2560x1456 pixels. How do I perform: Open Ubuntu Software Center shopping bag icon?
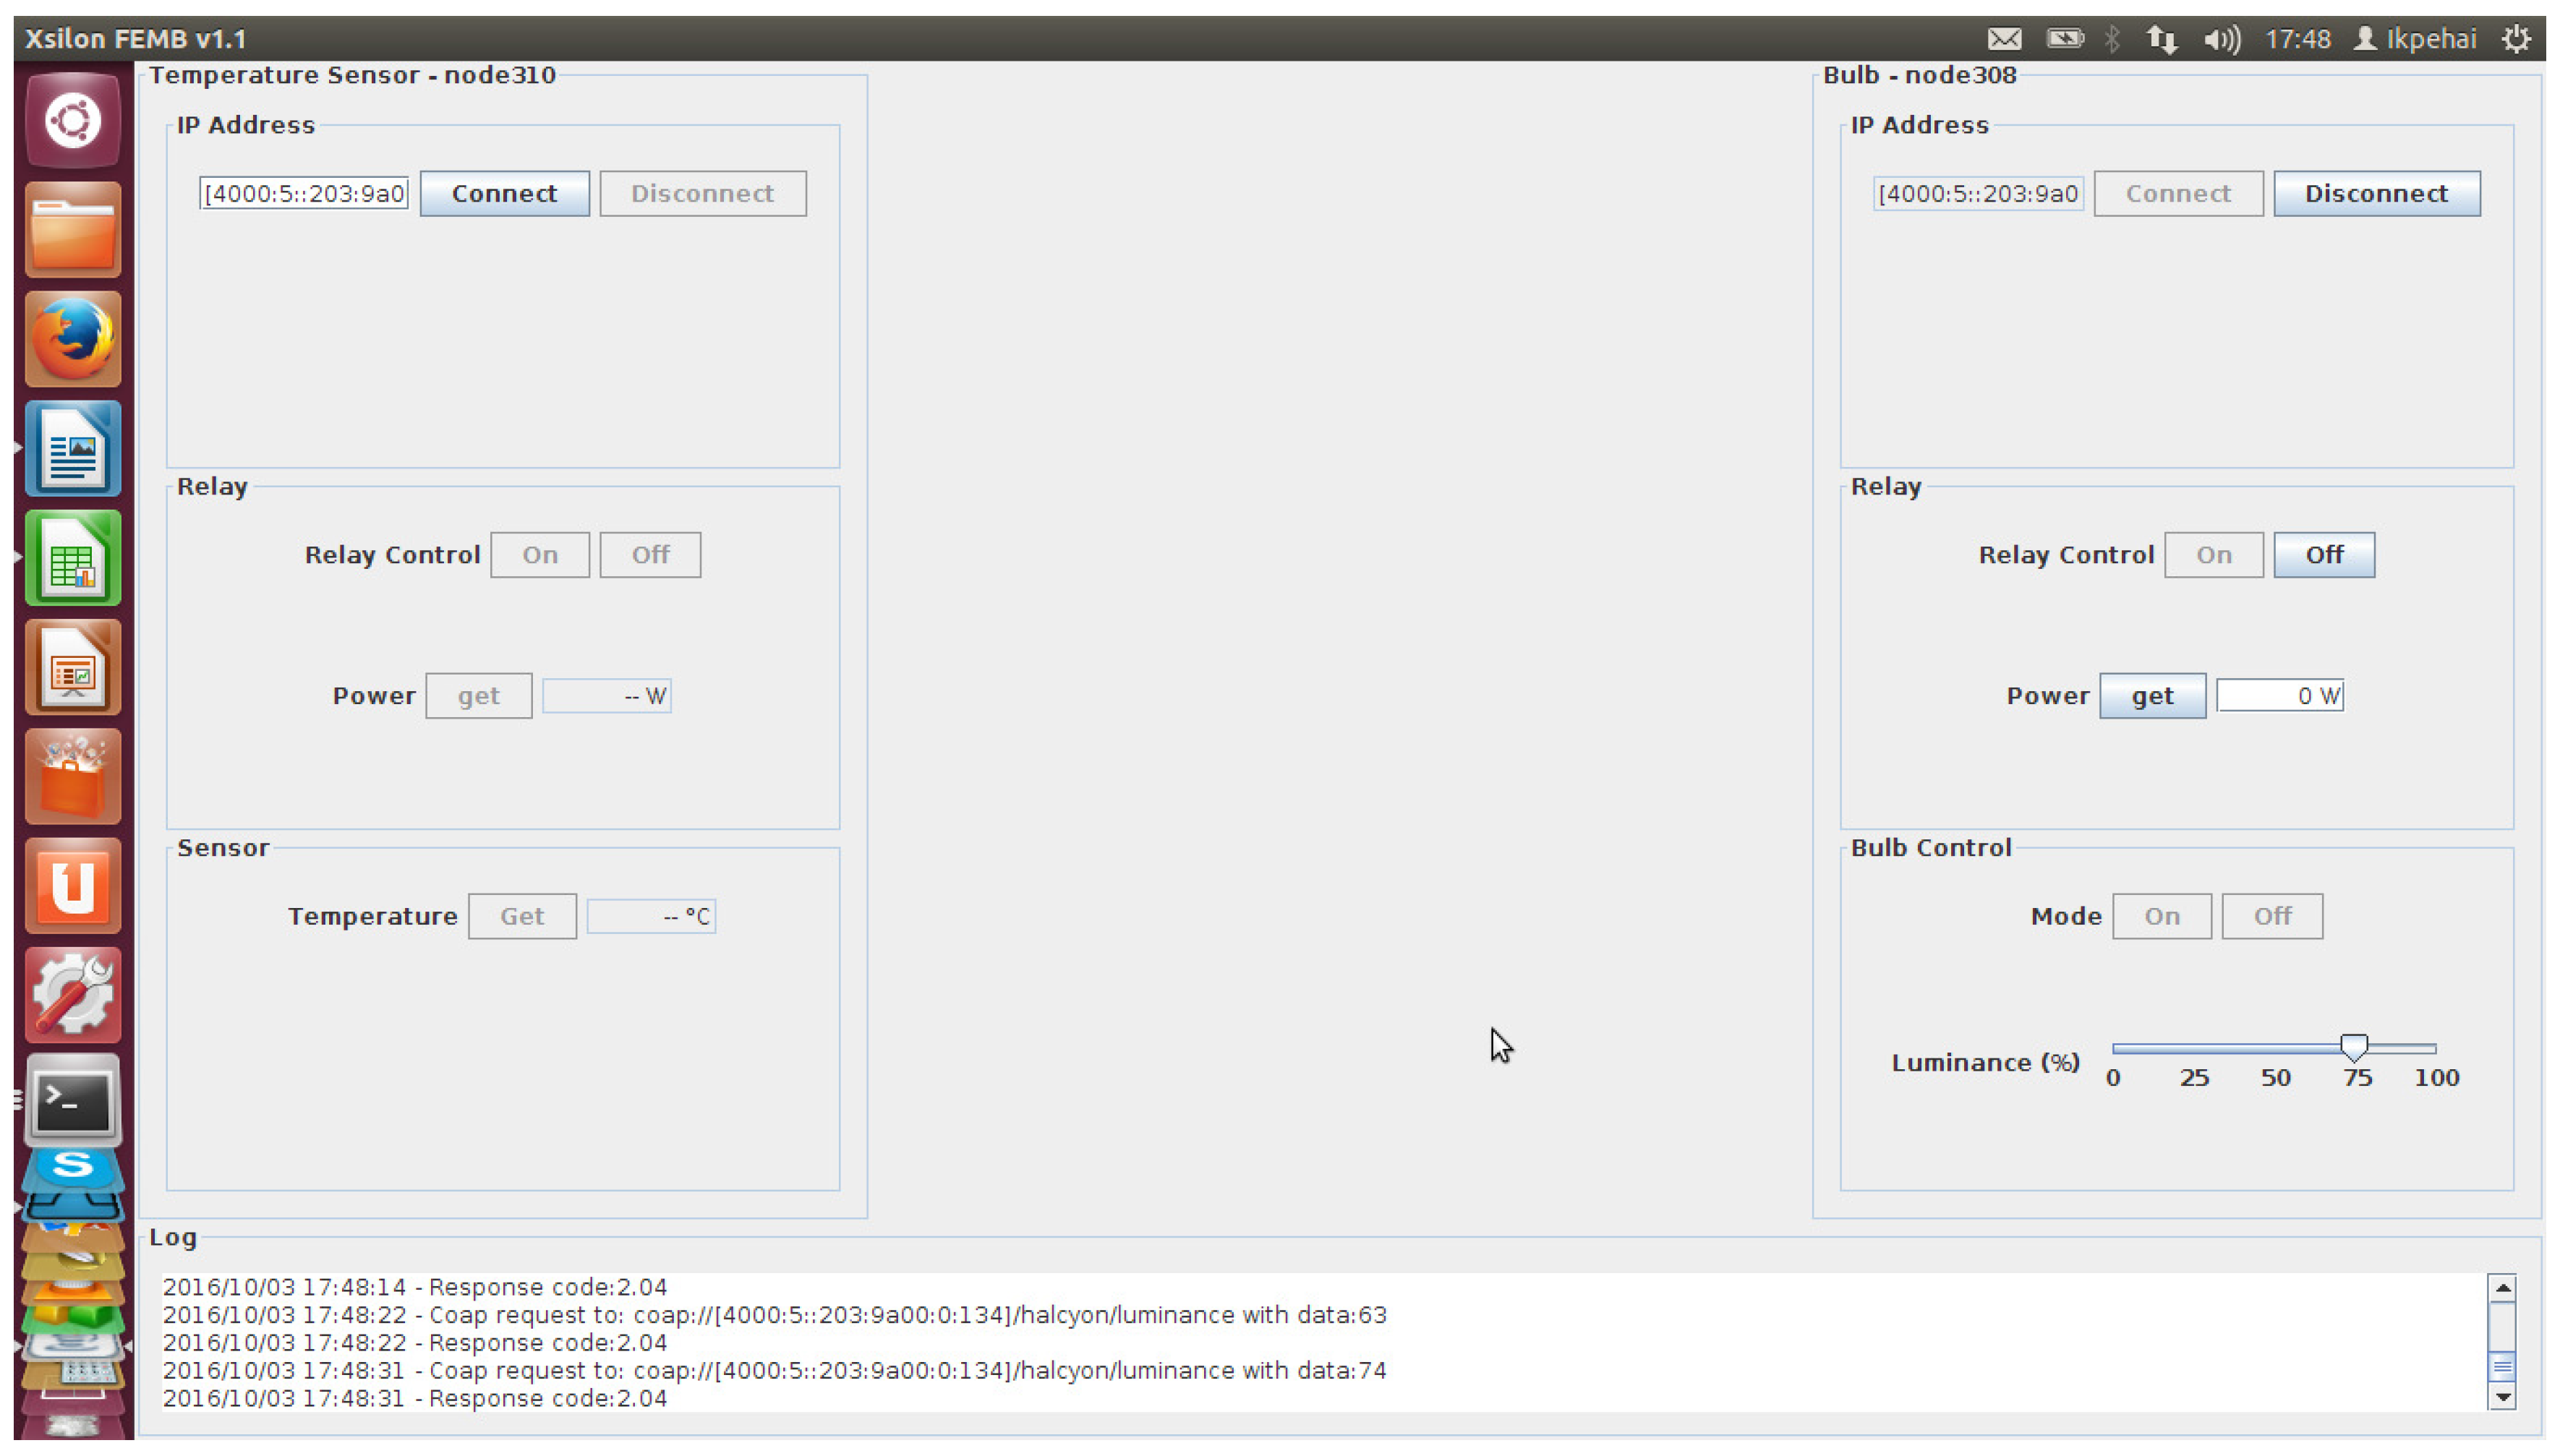pyautogui.click(x=73, y=777)
